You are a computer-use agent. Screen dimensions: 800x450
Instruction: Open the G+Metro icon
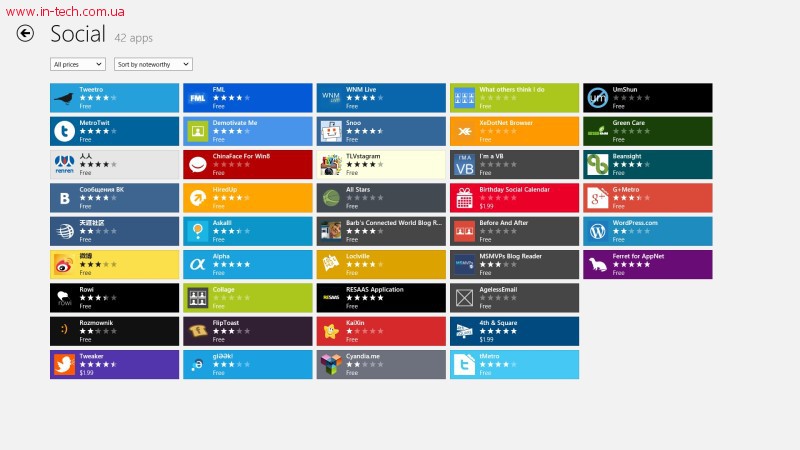[597, 198]
